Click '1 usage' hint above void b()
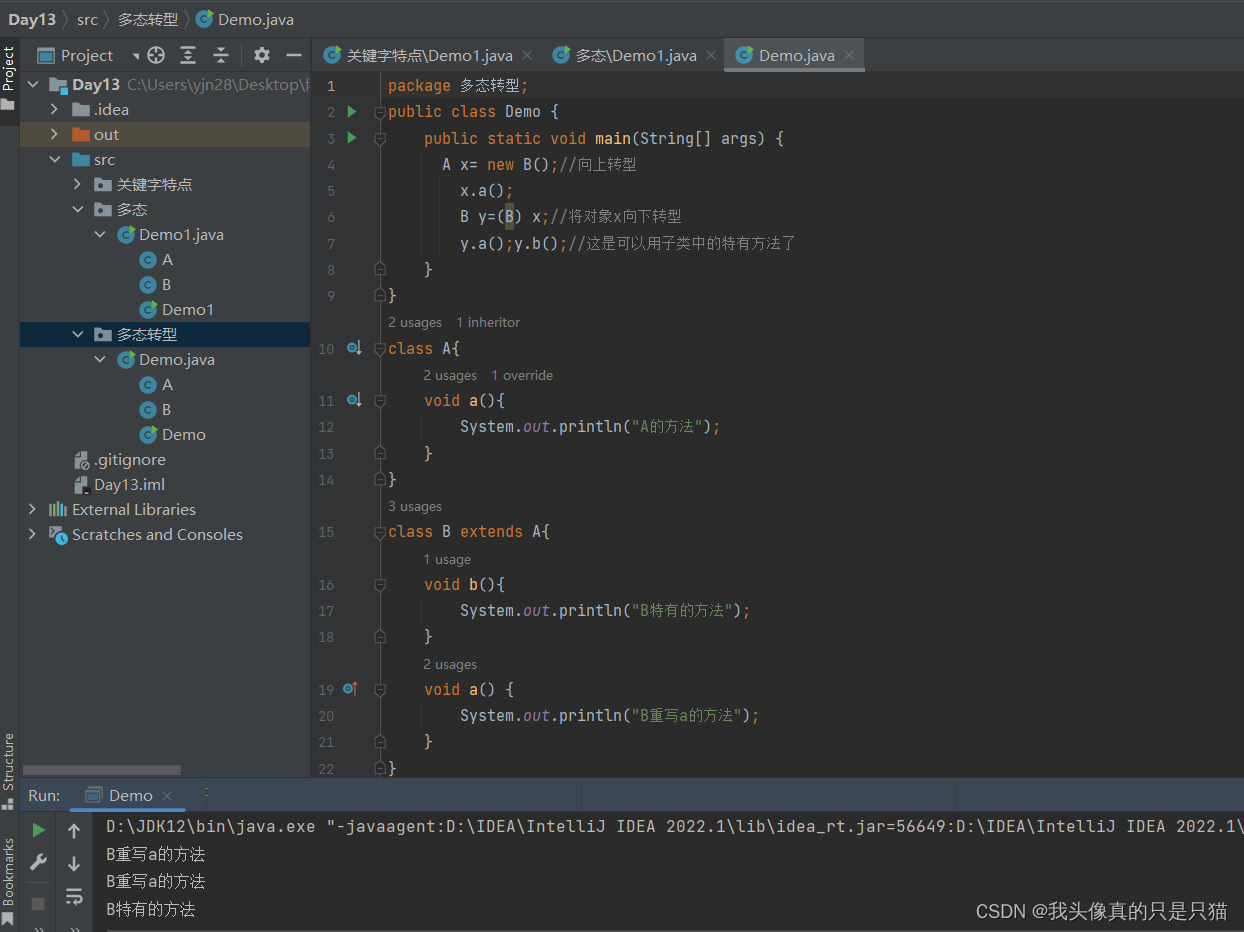This screenshot has height=932, width=1244. (447, 559)
